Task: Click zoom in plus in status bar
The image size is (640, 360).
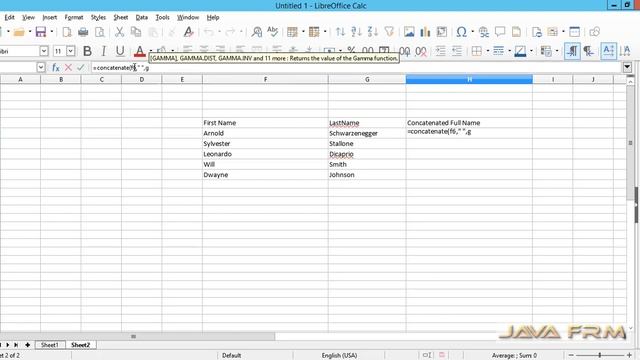Action: point(629,356)
